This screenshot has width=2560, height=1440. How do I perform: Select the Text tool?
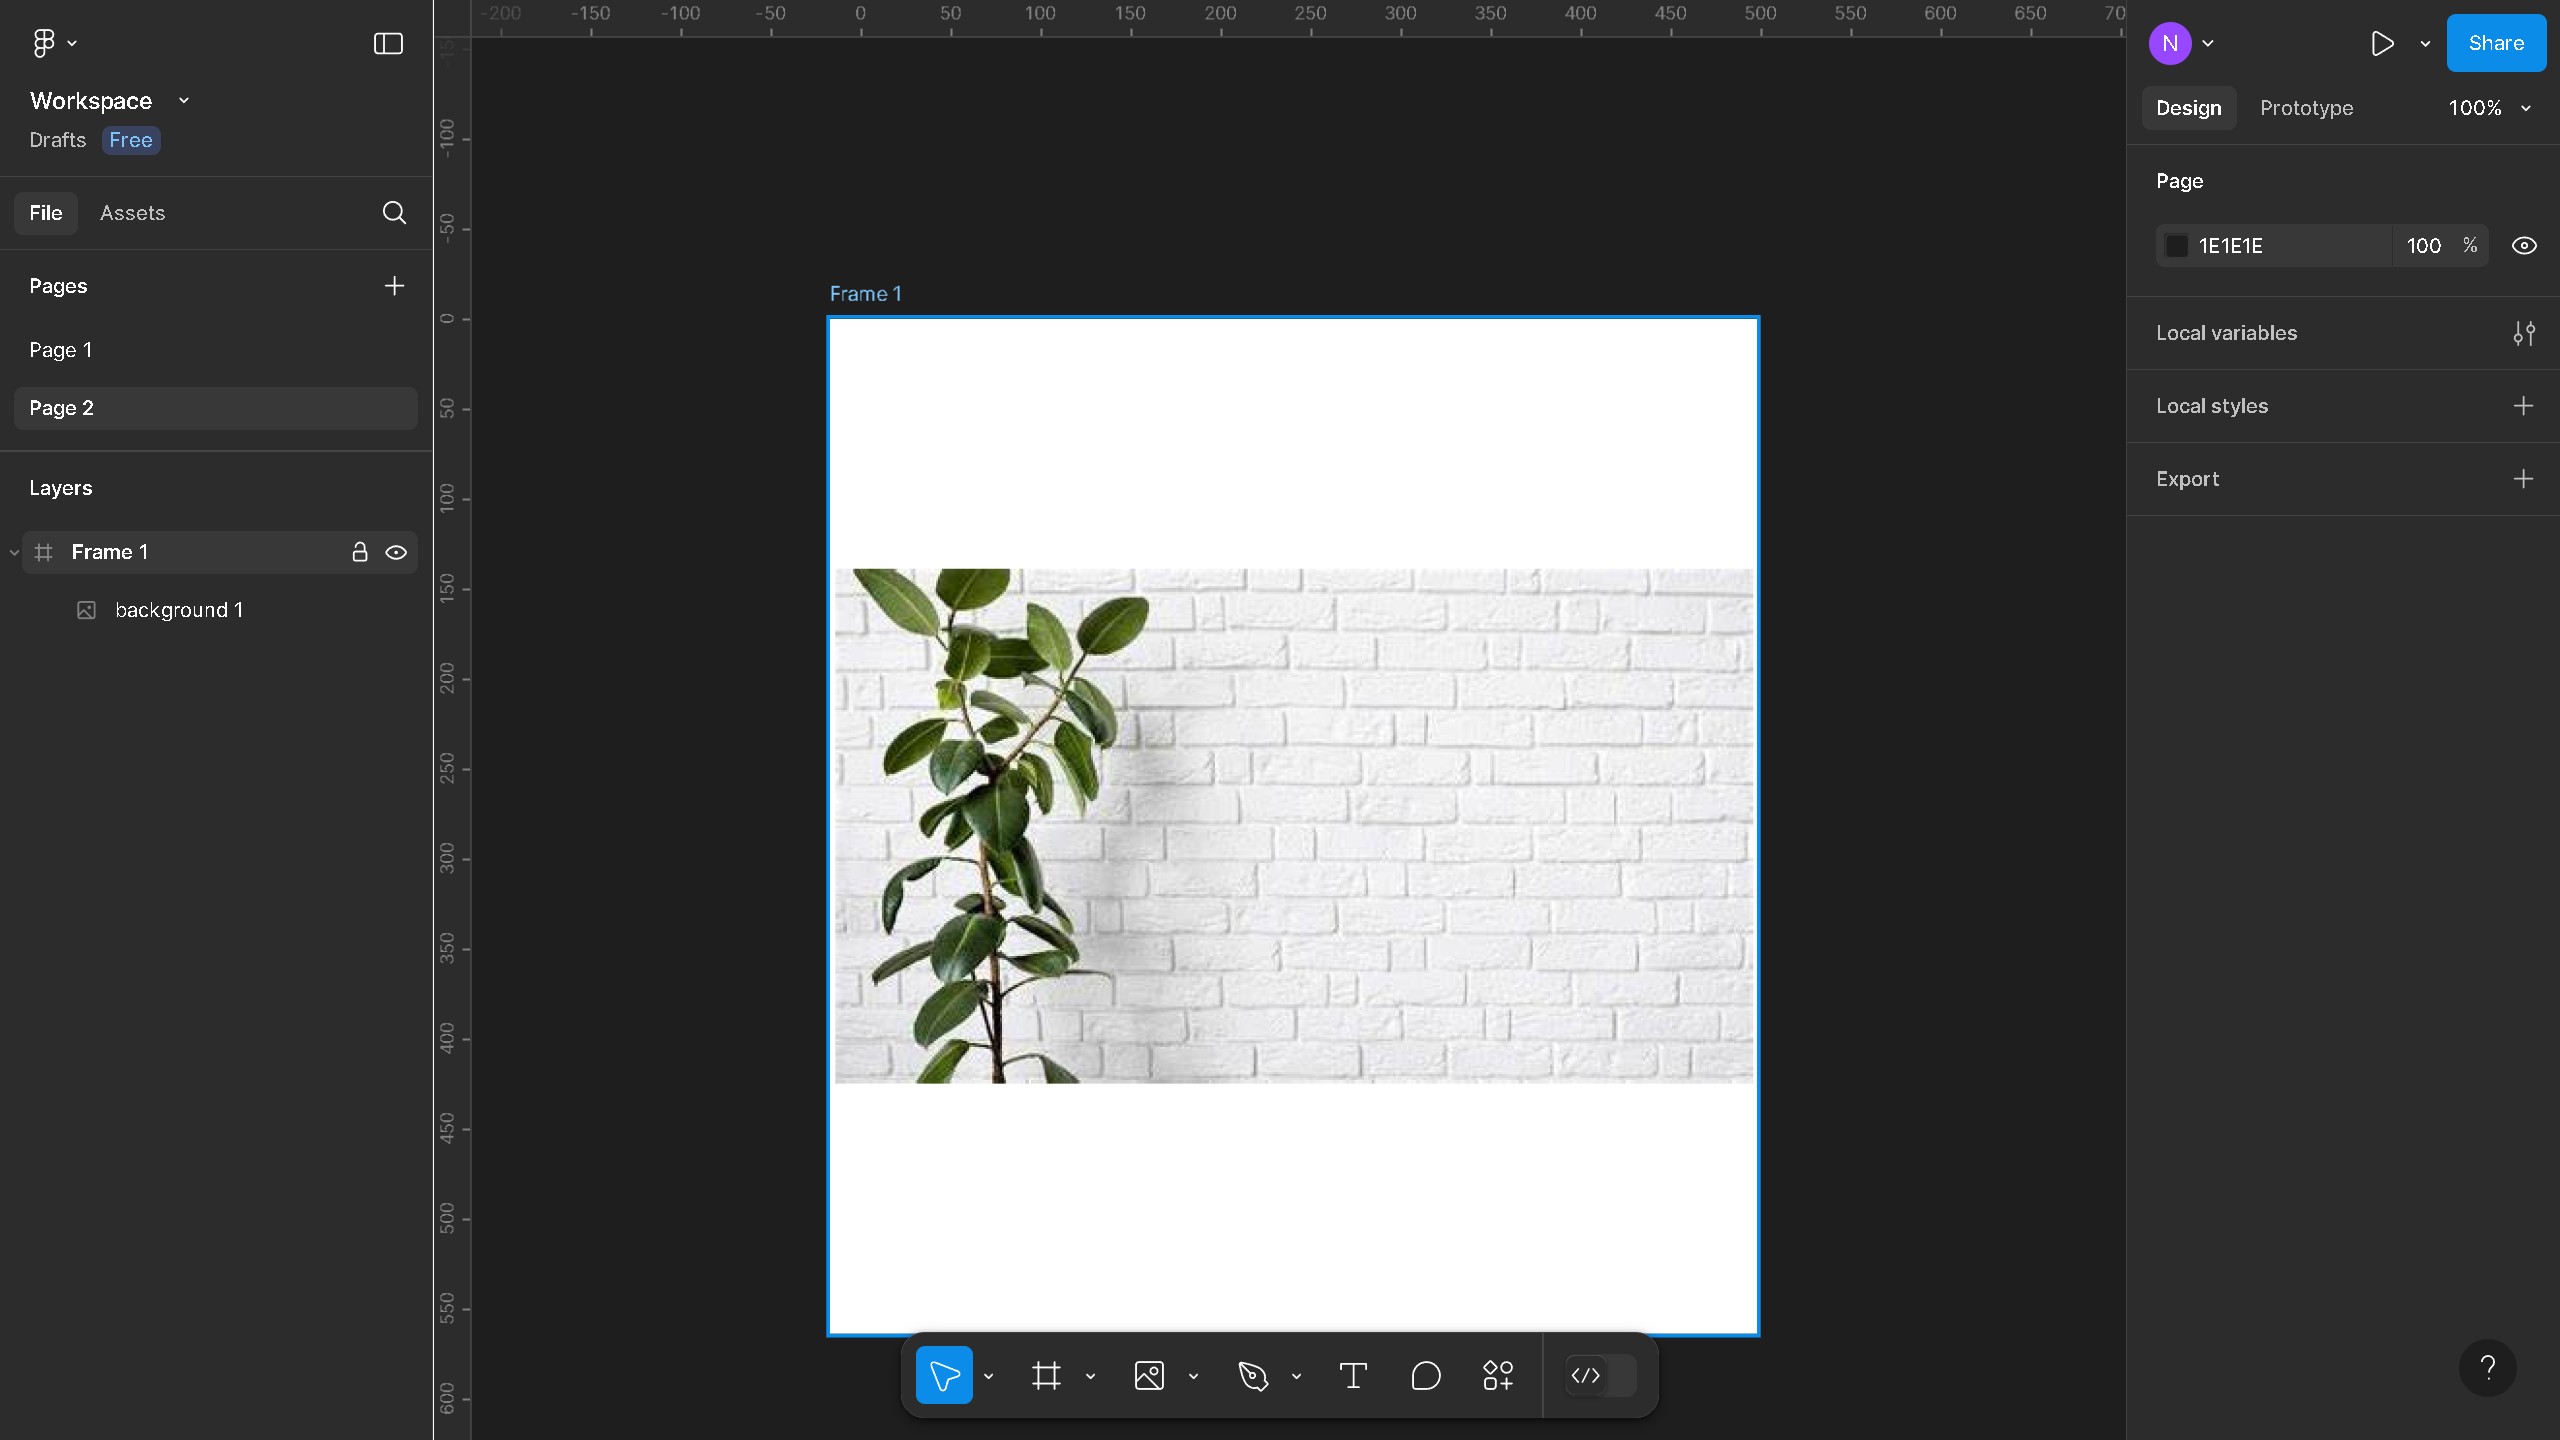1353,1374
